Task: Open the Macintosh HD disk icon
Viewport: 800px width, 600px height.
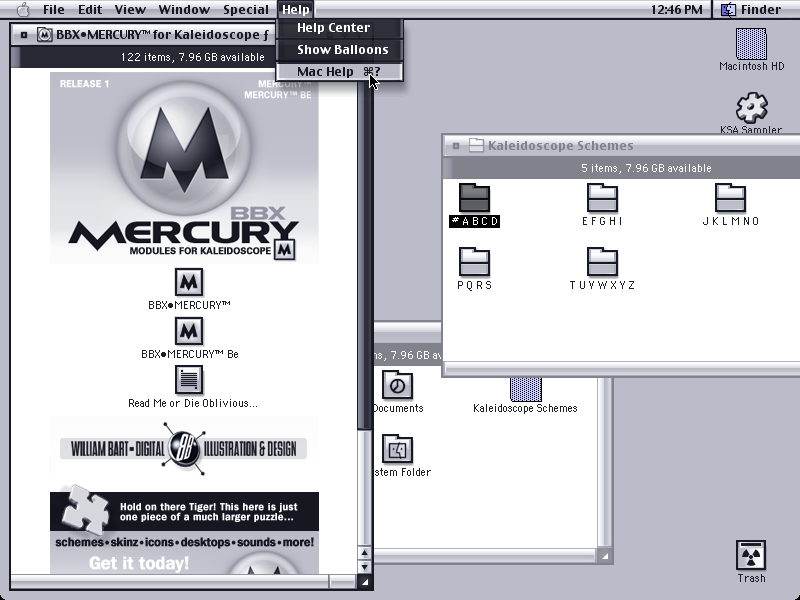Action: (751, 44)
